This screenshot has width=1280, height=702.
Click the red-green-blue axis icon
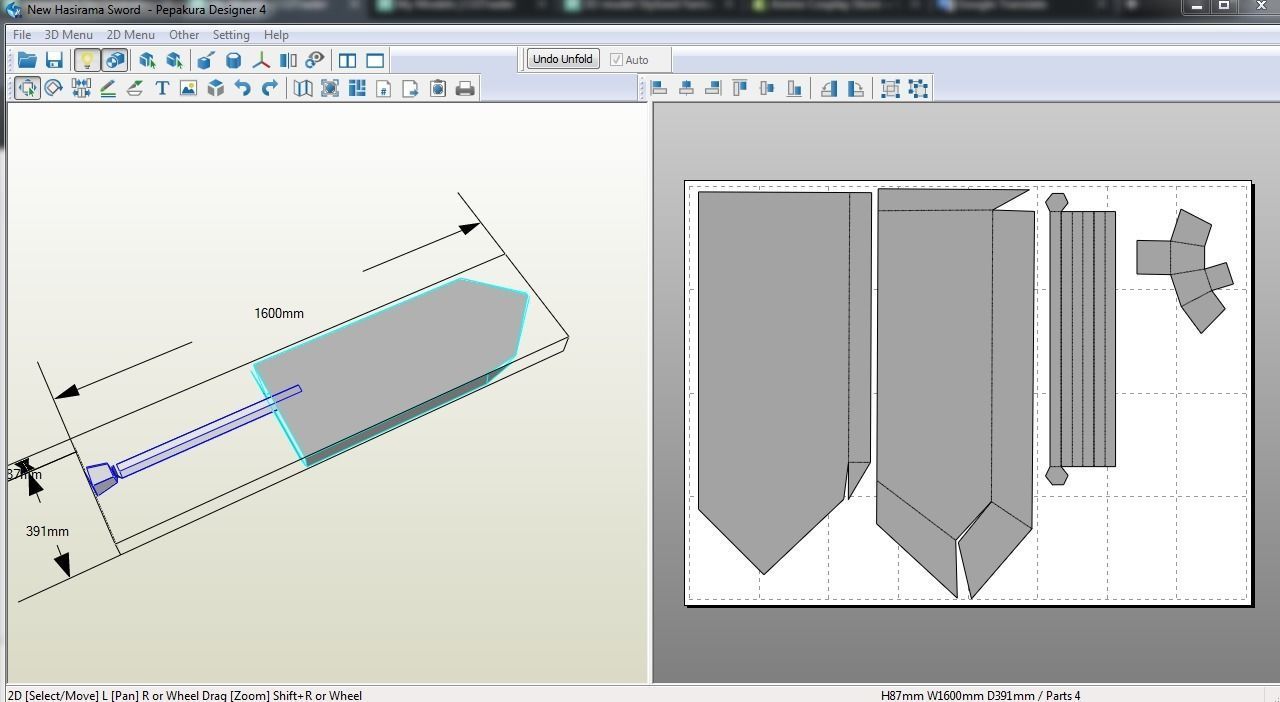point(261,60)
